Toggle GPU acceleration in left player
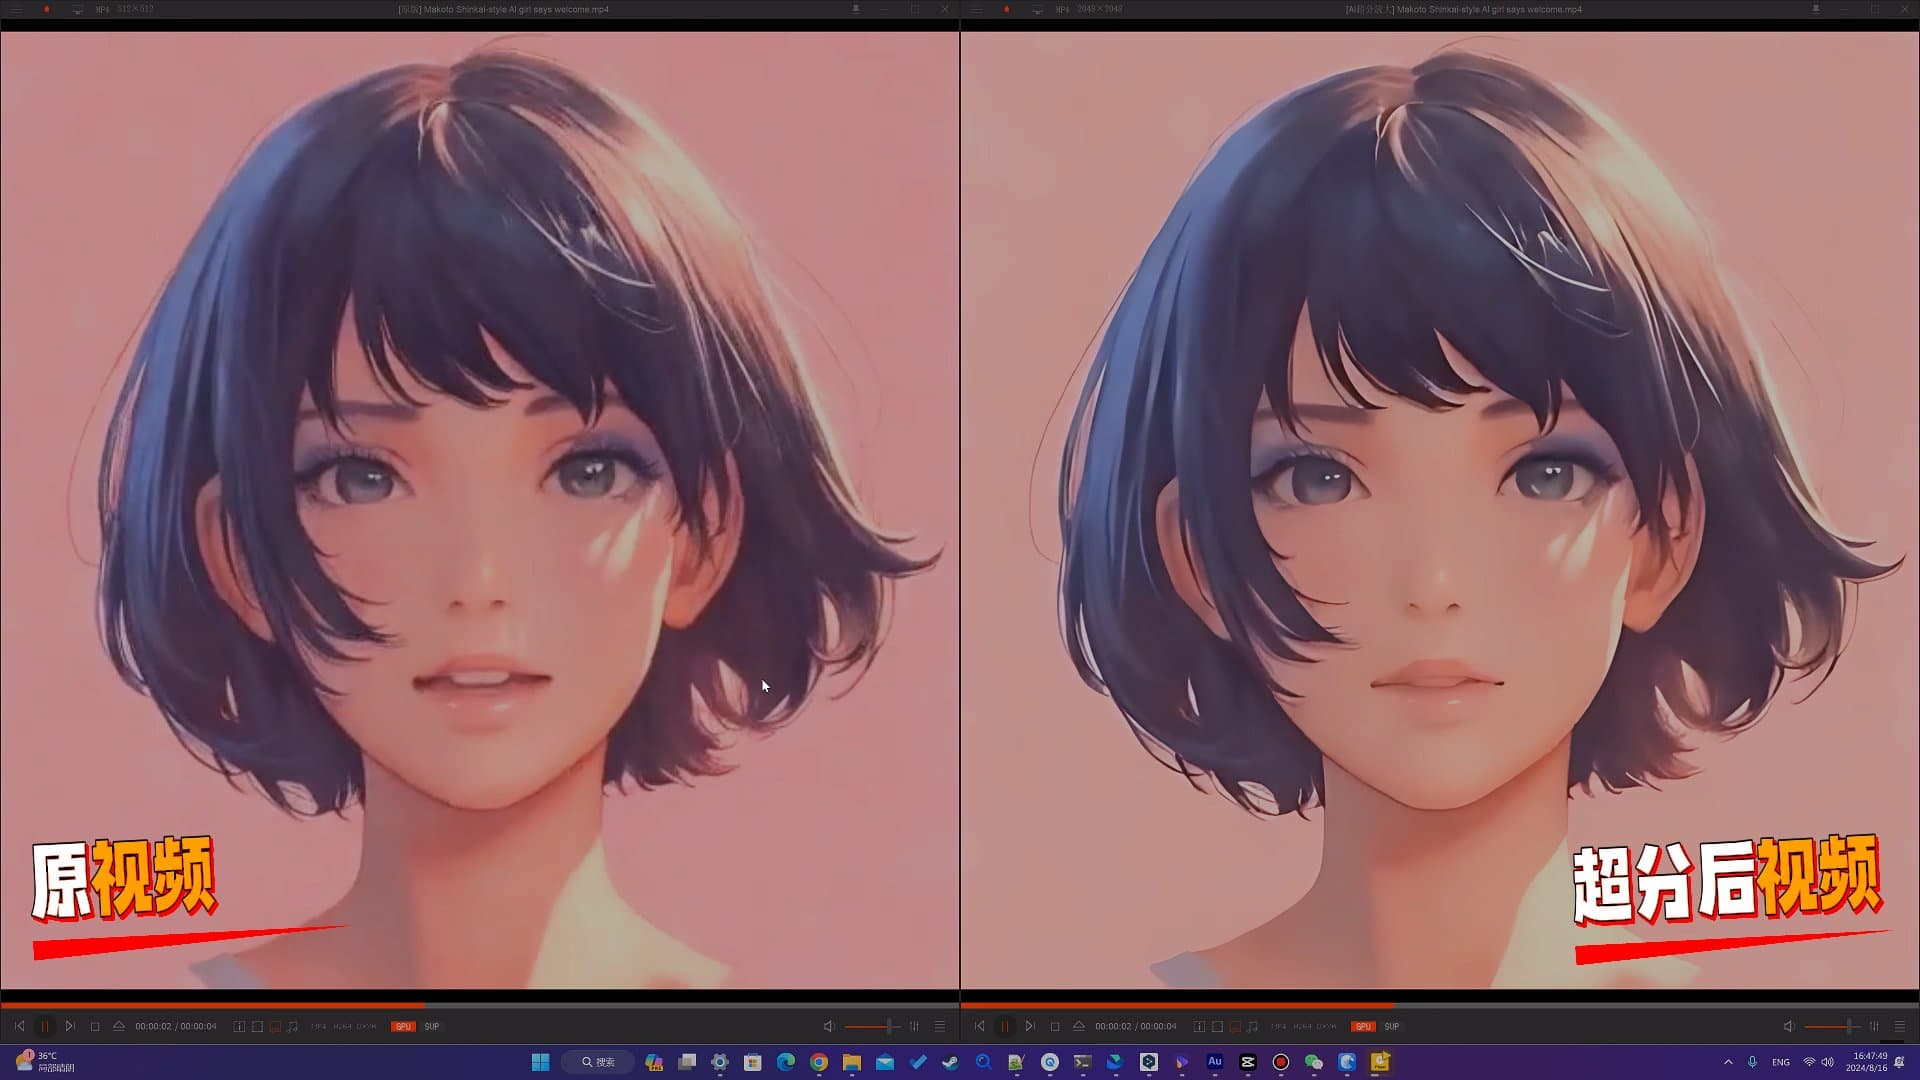This screenshot has width=1920, height=1080. coord(402,1026)
